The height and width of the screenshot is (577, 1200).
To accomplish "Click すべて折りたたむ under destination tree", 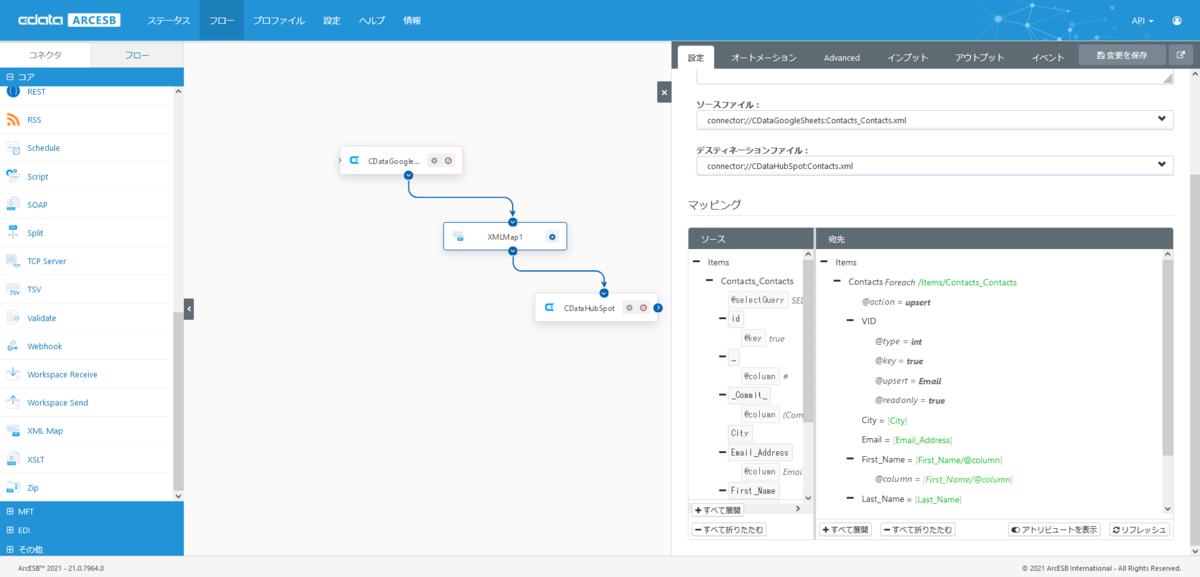I will 917,529.
